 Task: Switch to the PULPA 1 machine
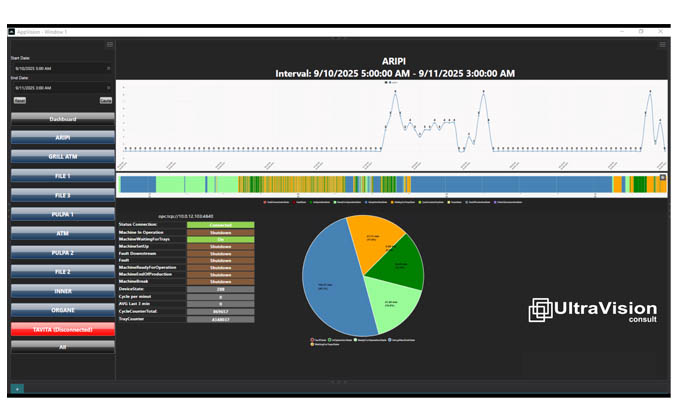[x=61, y=214]
